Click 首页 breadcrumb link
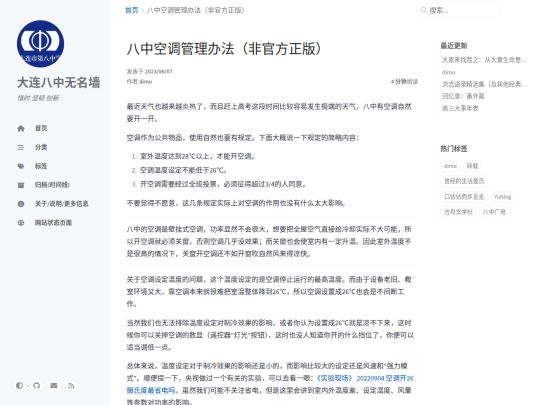The image size is (540, 405). point(132,10)
